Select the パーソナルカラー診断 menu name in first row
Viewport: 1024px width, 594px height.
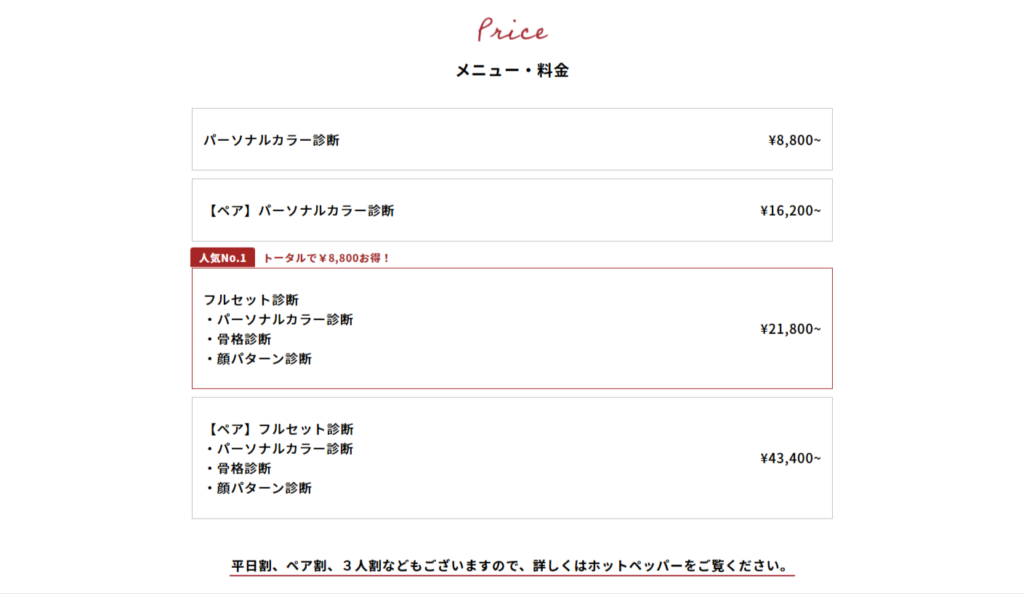click(271, 140)
